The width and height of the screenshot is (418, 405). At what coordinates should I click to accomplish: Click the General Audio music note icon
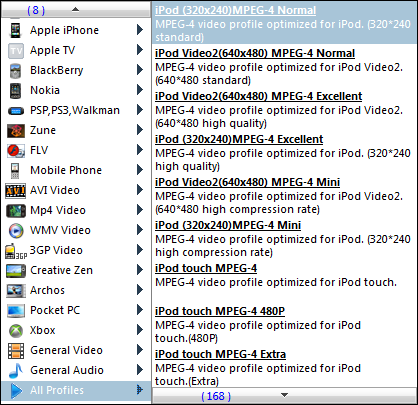[x=16, y=371]
